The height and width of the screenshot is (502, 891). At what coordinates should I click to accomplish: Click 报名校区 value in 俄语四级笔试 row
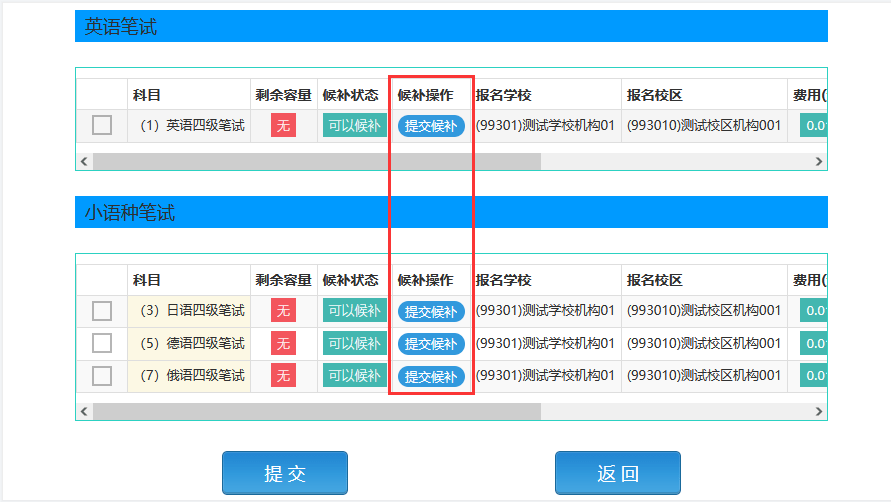click(704, 375)
